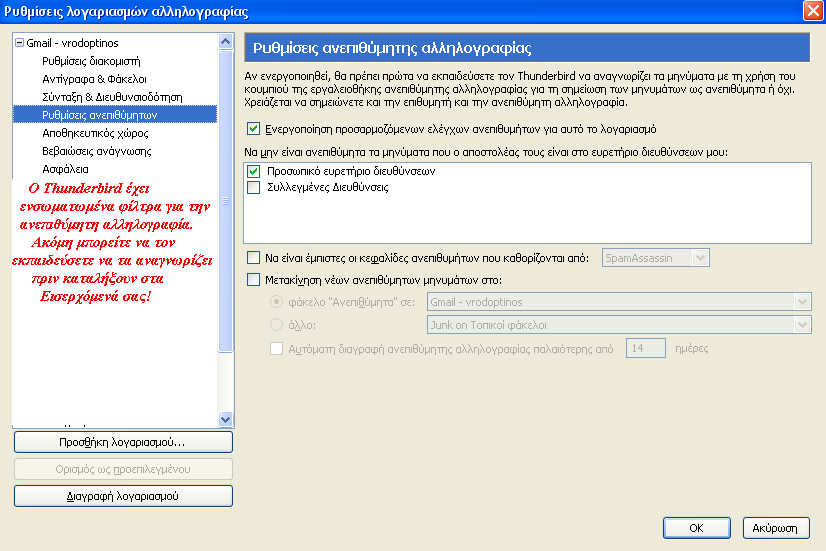Open Αντίγραφα & Φάκελοι settings page

[94, 79]
